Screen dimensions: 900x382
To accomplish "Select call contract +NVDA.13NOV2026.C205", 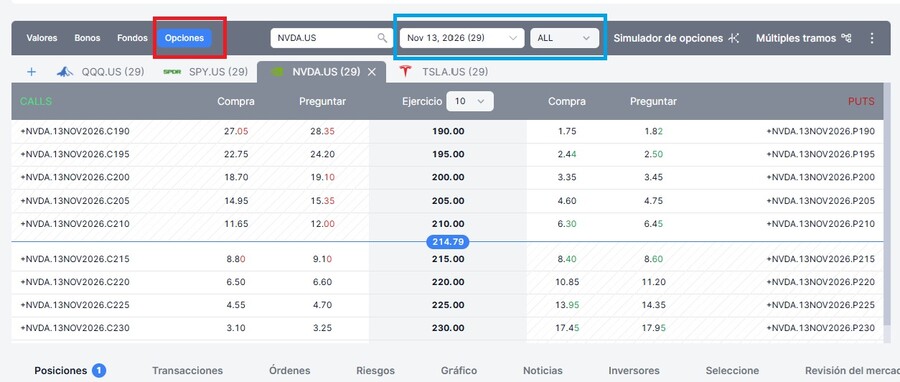I will click(x=75, y=201).
